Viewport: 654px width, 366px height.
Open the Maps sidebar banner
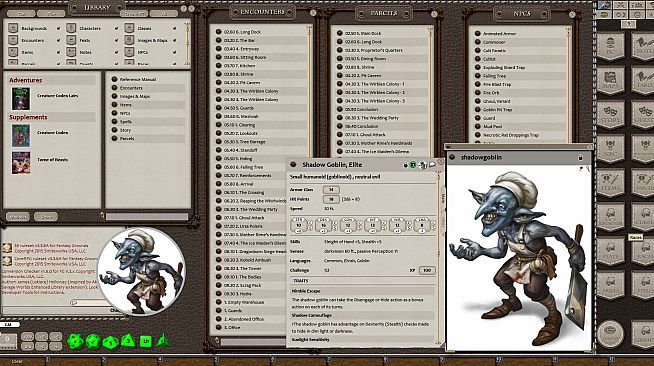(611, 80)
